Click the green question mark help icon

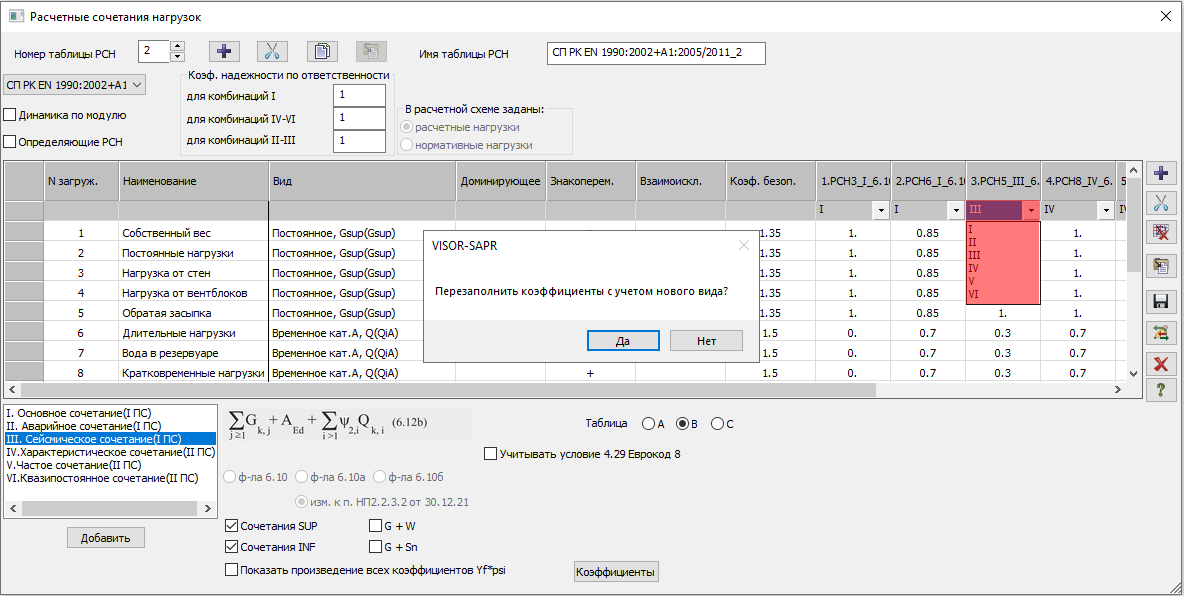(1160, 389)
